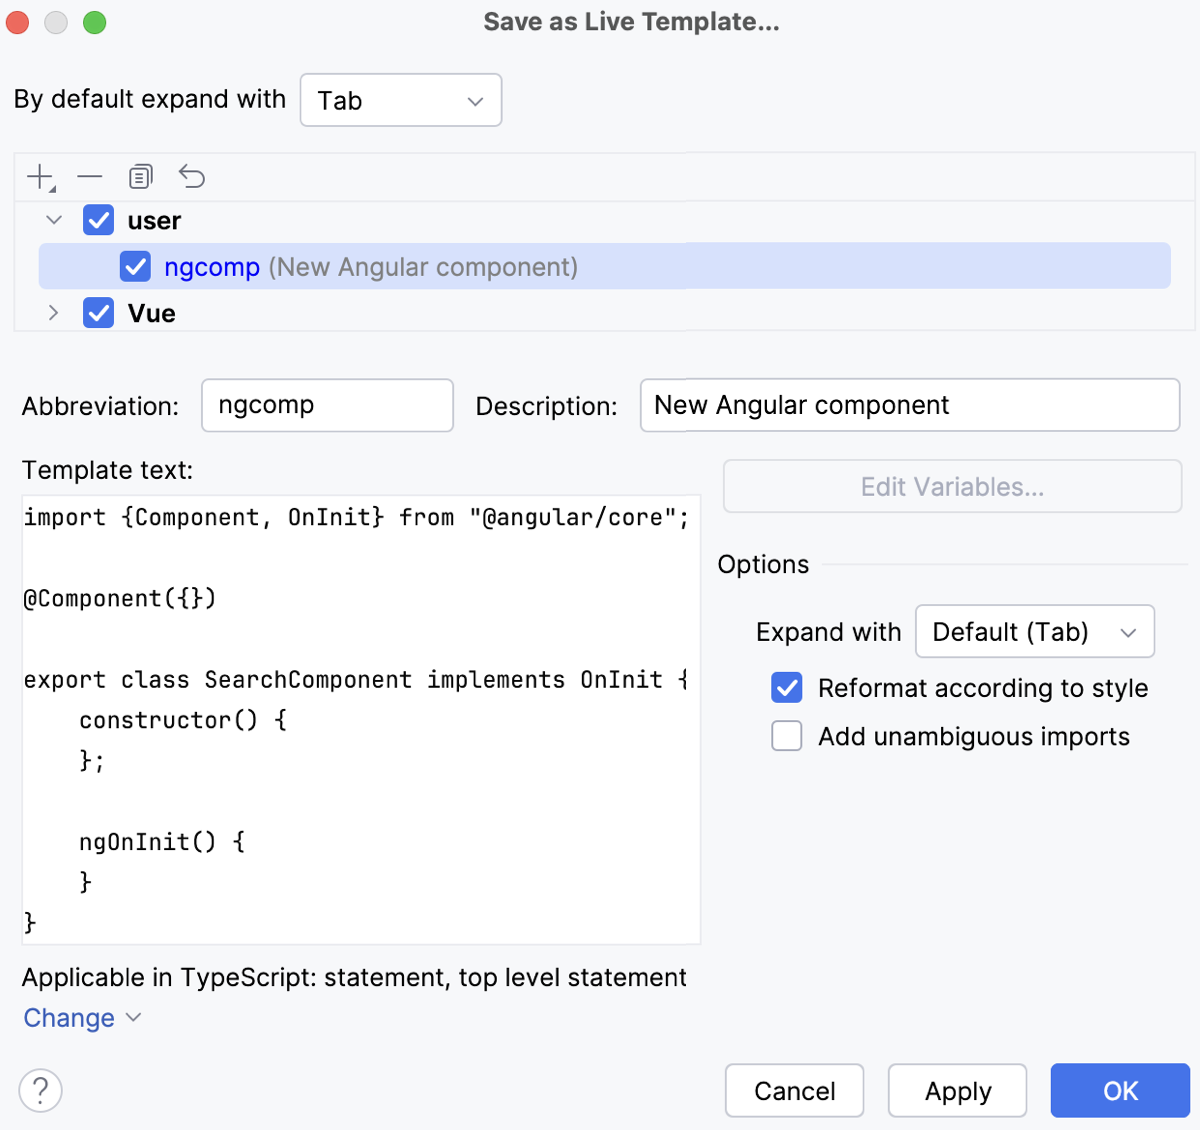Enable Add unambiguous imports

[x=787, y=736]
